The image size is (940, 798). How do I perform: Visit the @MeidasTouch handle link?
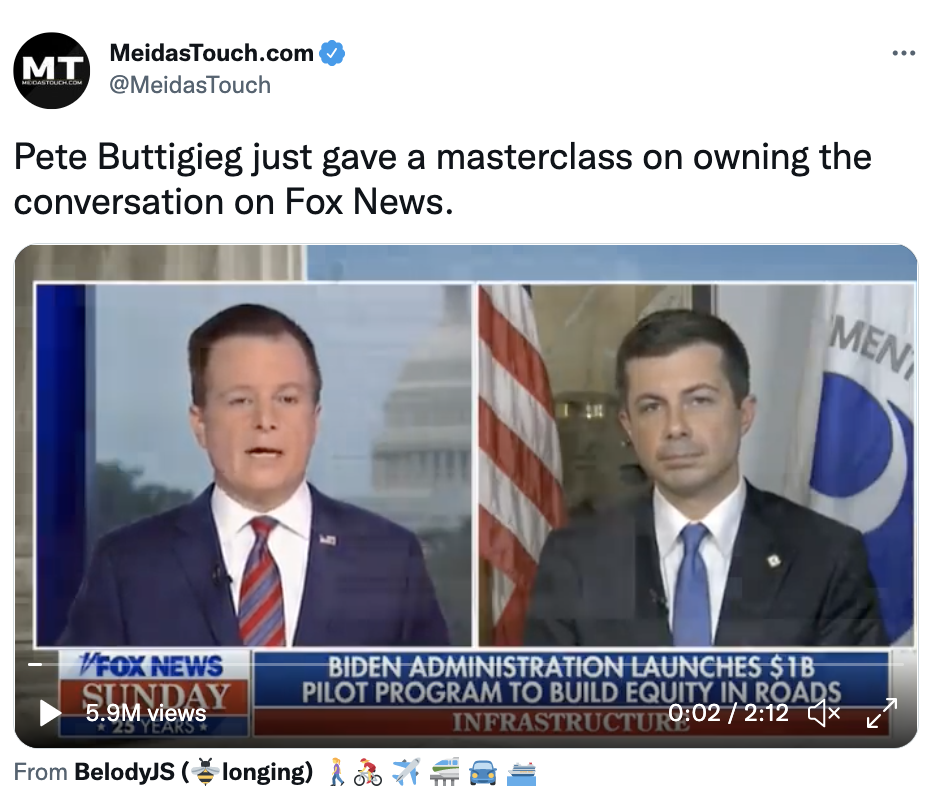point(190,85)
